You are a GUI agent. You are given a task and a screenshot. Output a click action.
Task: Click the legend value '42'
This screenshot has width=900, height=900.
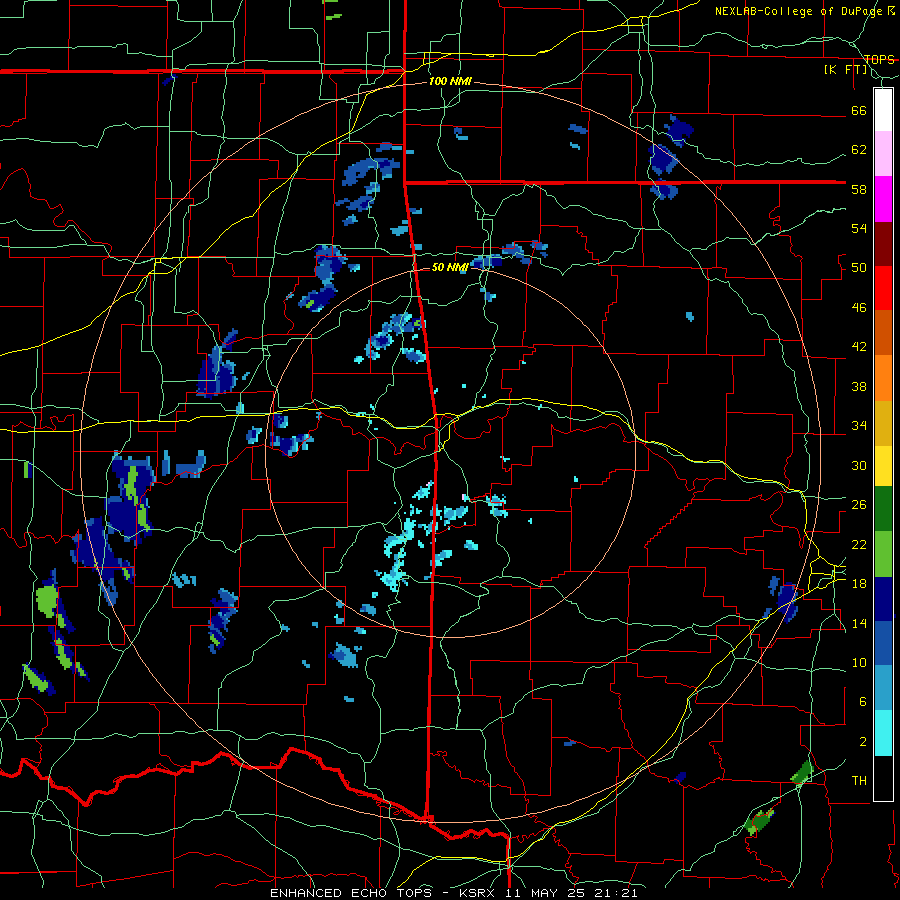(x=859, y=347)
